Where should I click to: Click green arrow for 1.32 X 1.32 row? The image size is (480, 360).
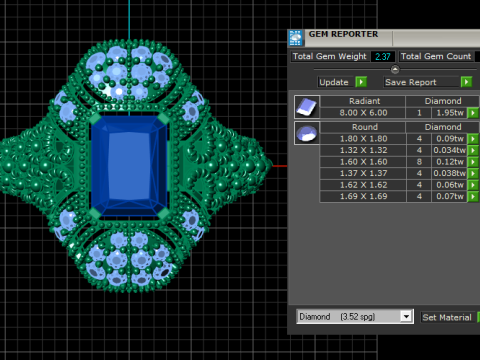pos(473,150)
